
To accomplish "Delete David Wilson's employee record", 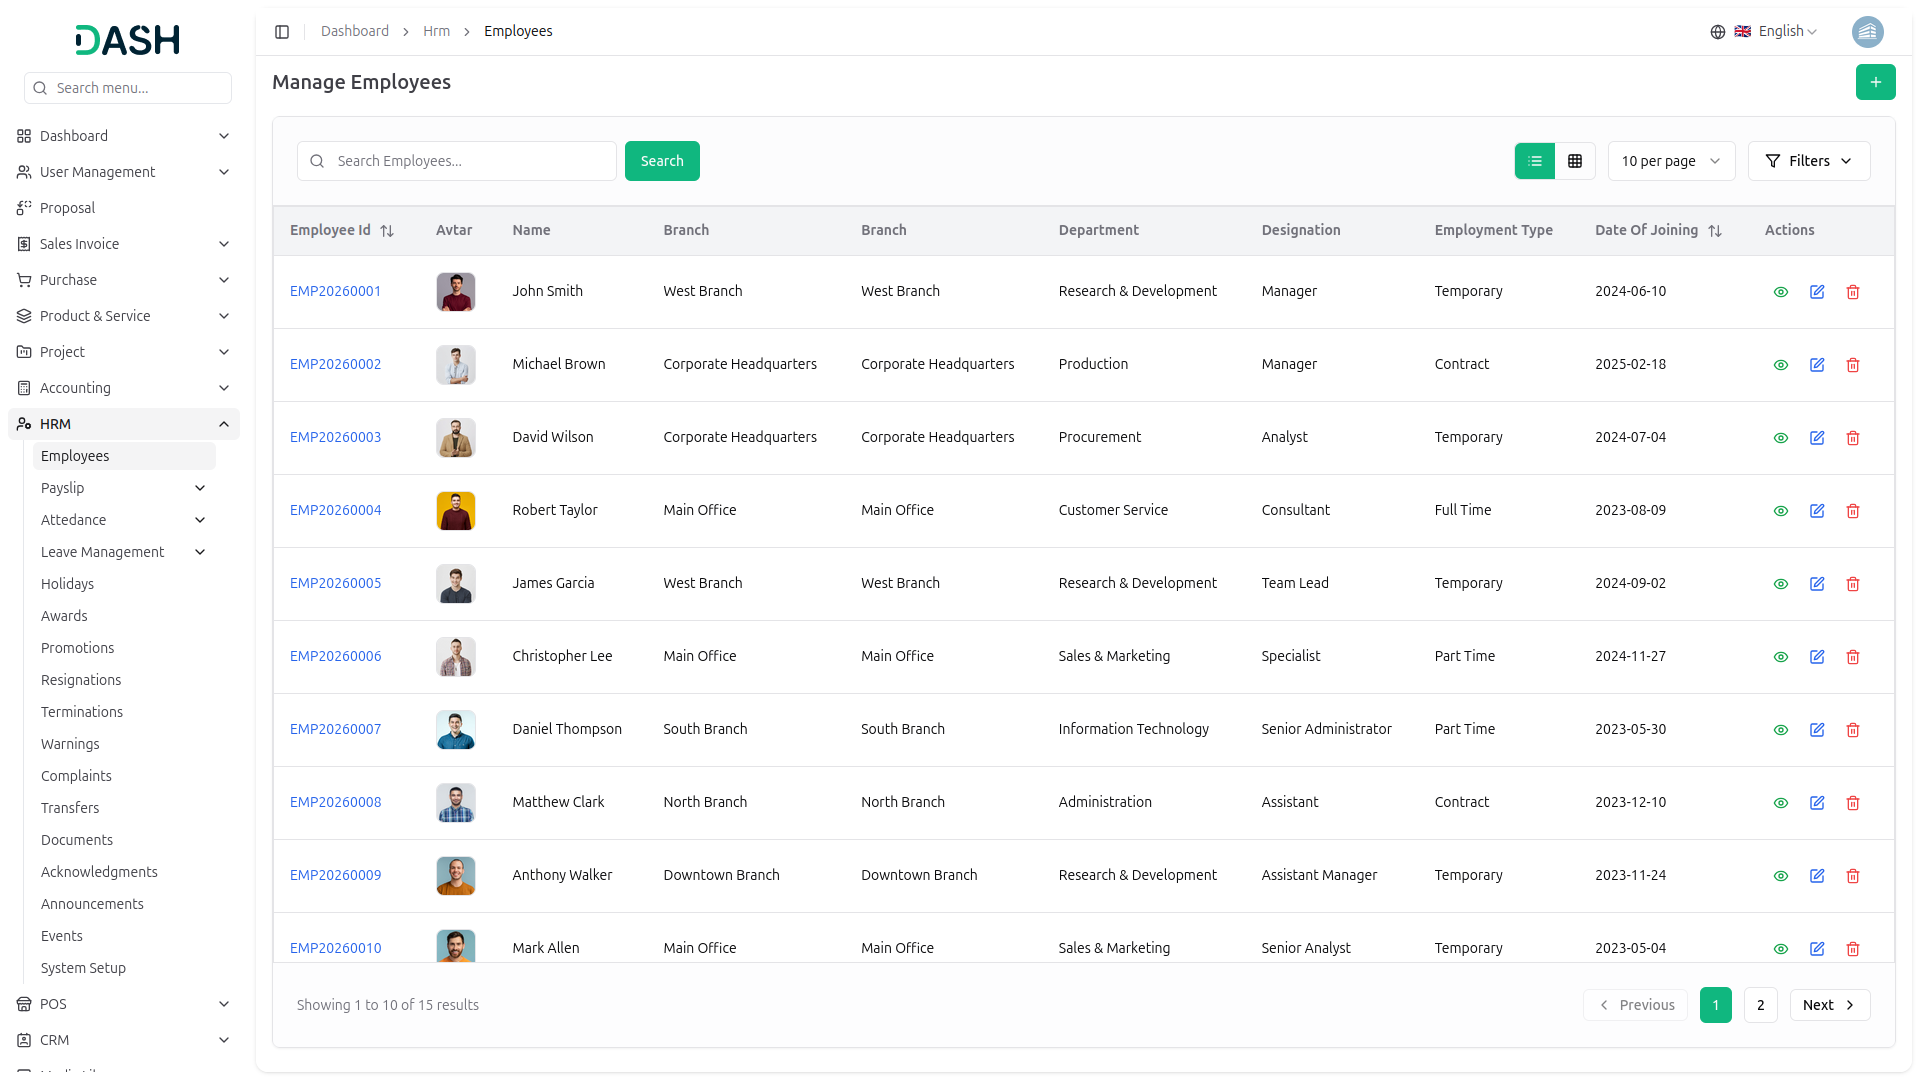I will (1853, 438).
